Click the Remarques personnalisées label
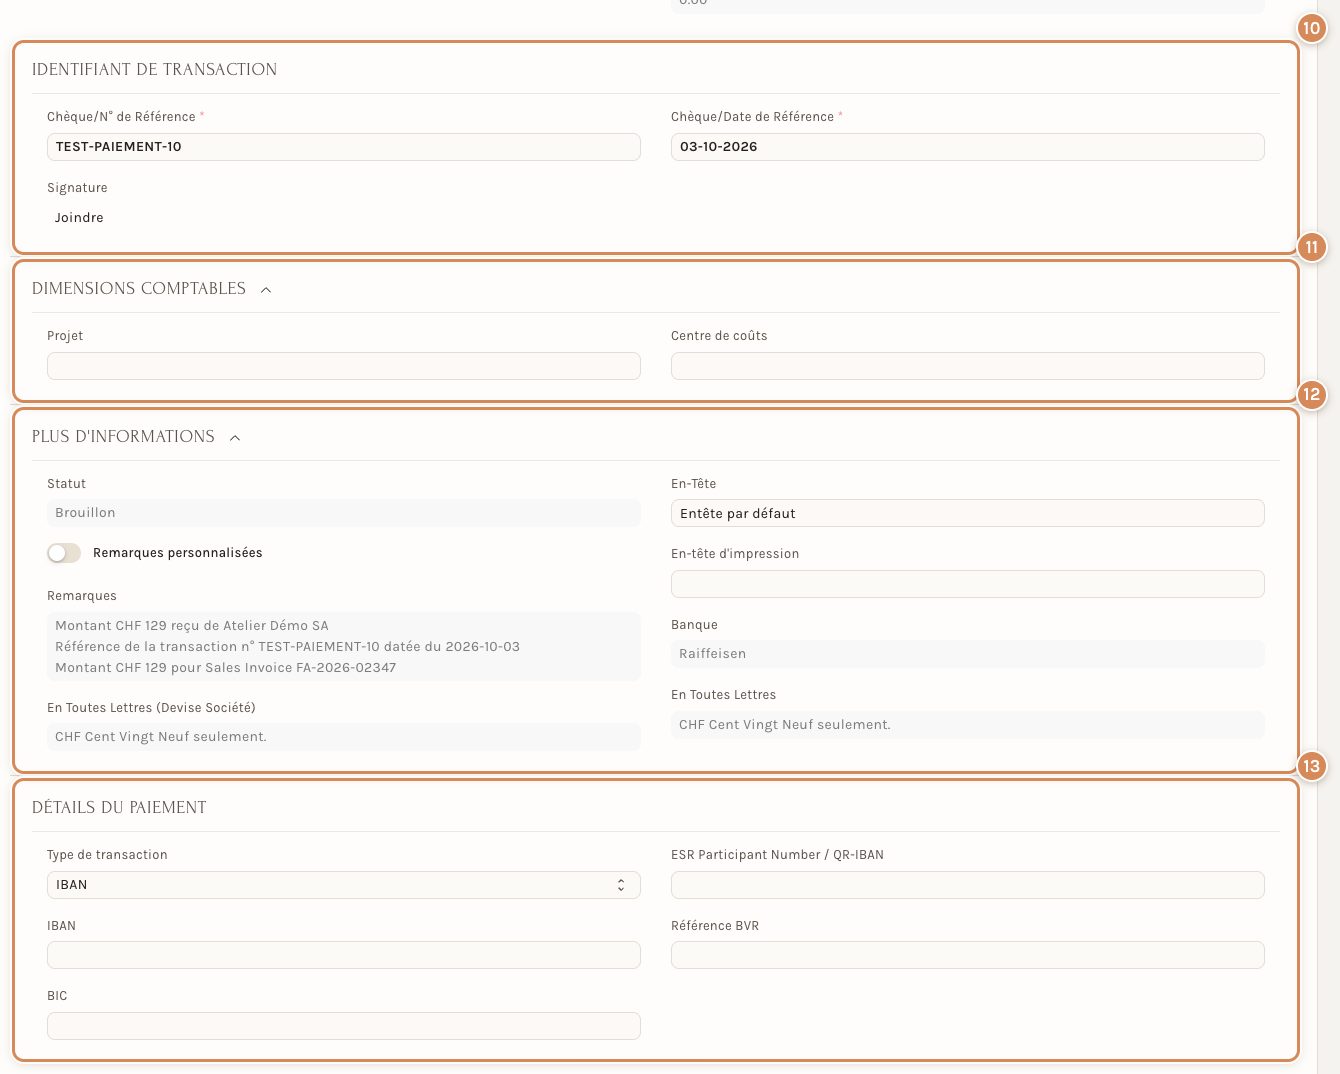Screen dimensions: 1340x1074 coord(178,553)
